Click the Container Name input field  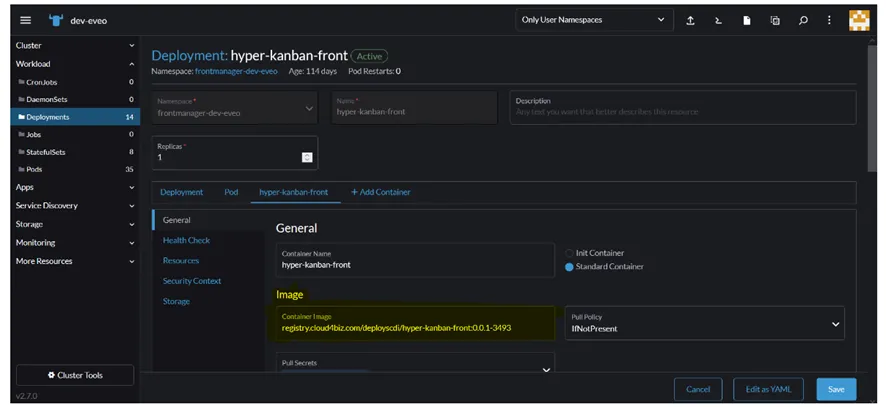415,260
